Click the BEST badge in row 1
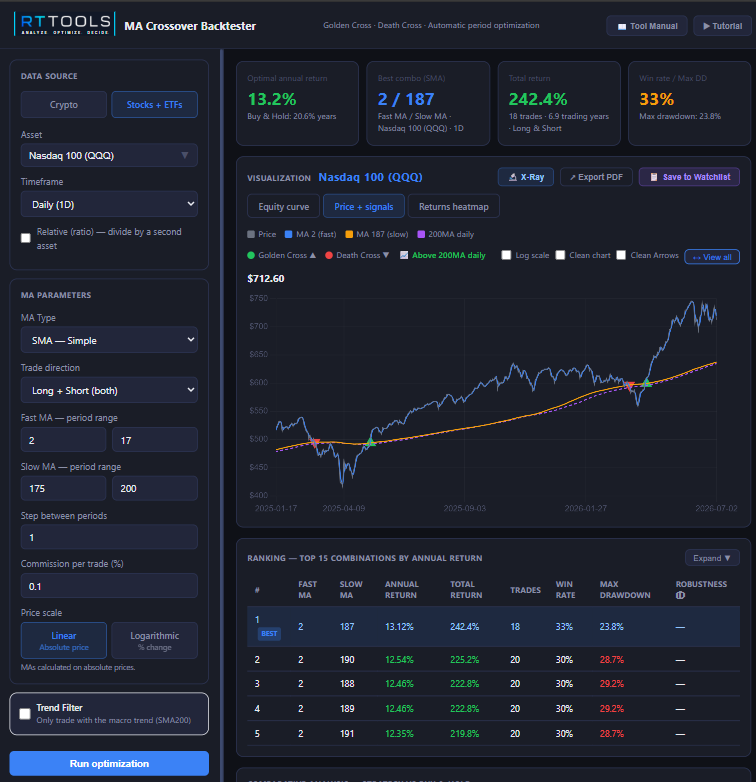The height and width of the screenshot is (782, 756). (x=269, y=634)
